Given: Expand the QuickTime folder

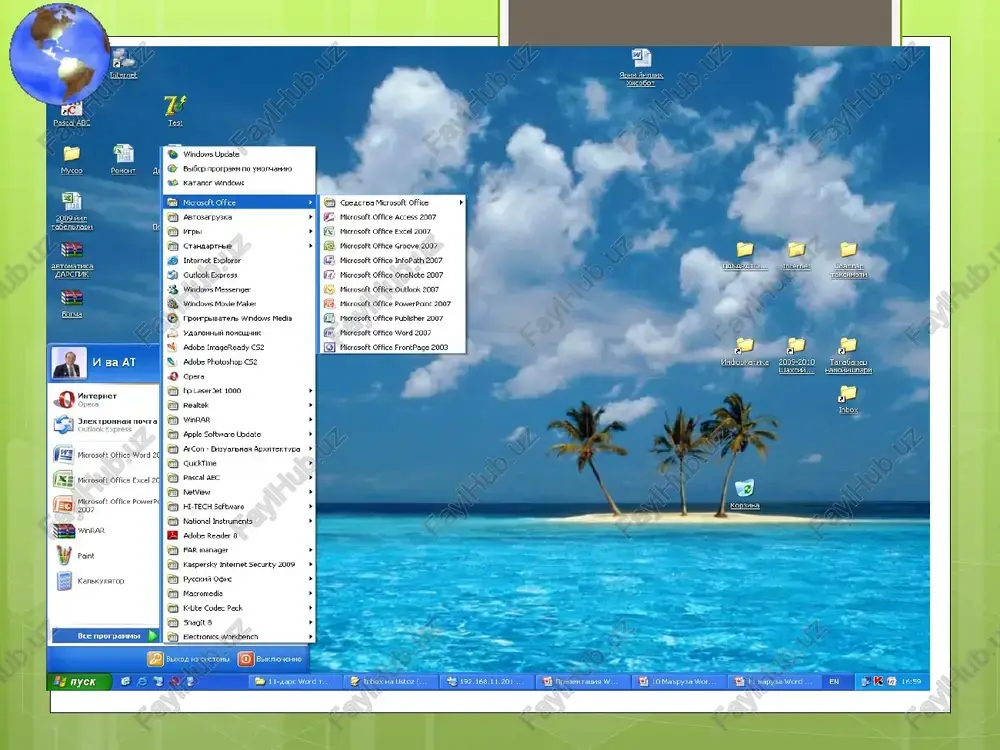Looking at the screenshot, I should (x=239, y=464).
